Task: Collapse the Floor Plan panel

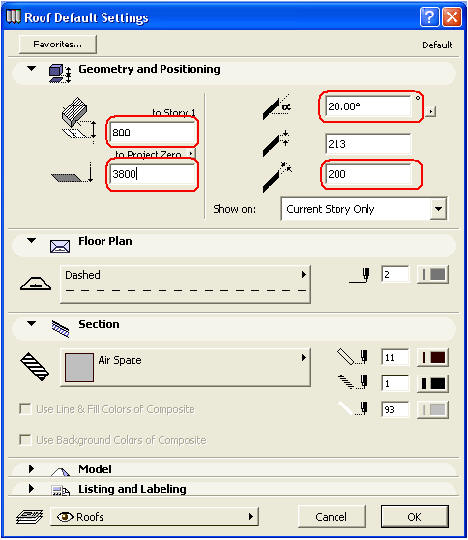Action: [31, 240]
